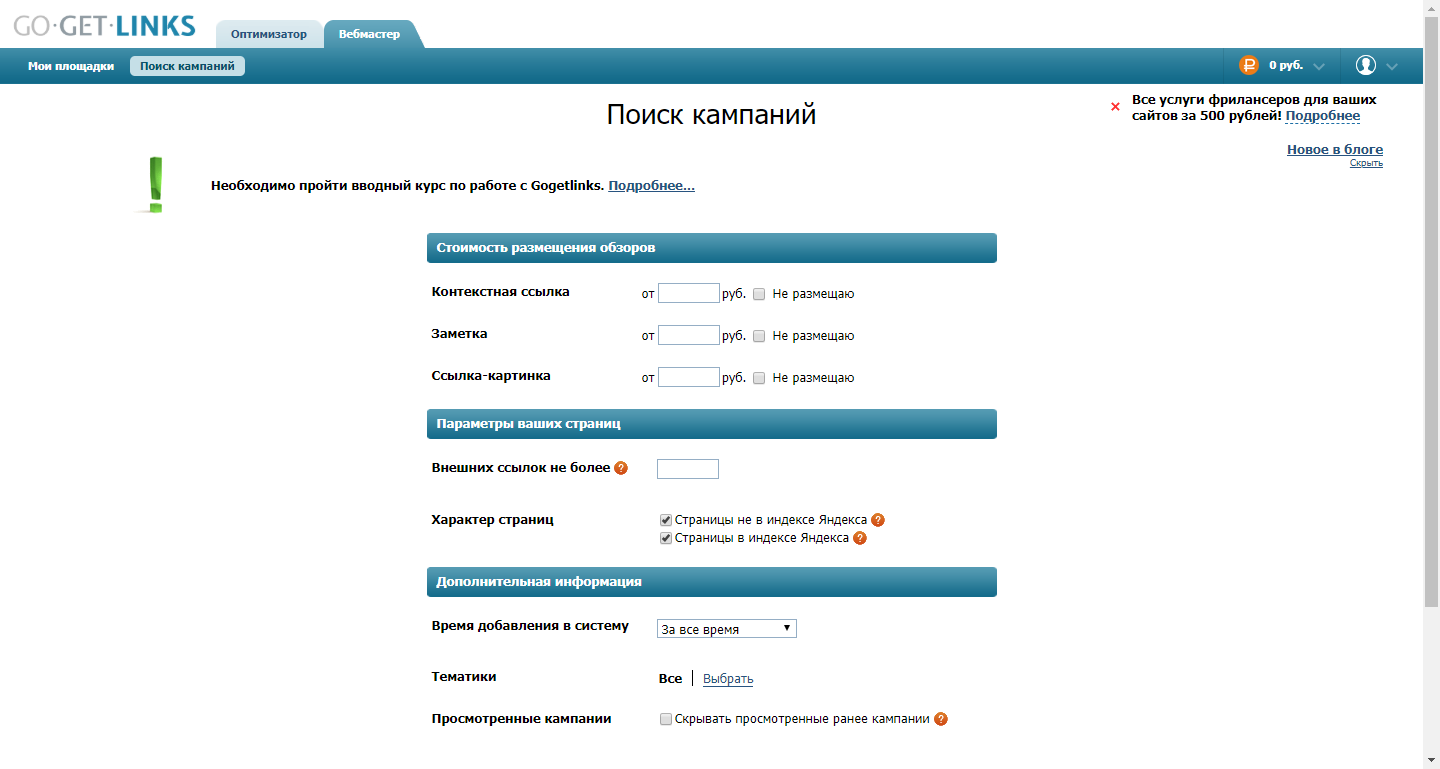Open Выбрать to pick Тематики

(x=728, y=678)
